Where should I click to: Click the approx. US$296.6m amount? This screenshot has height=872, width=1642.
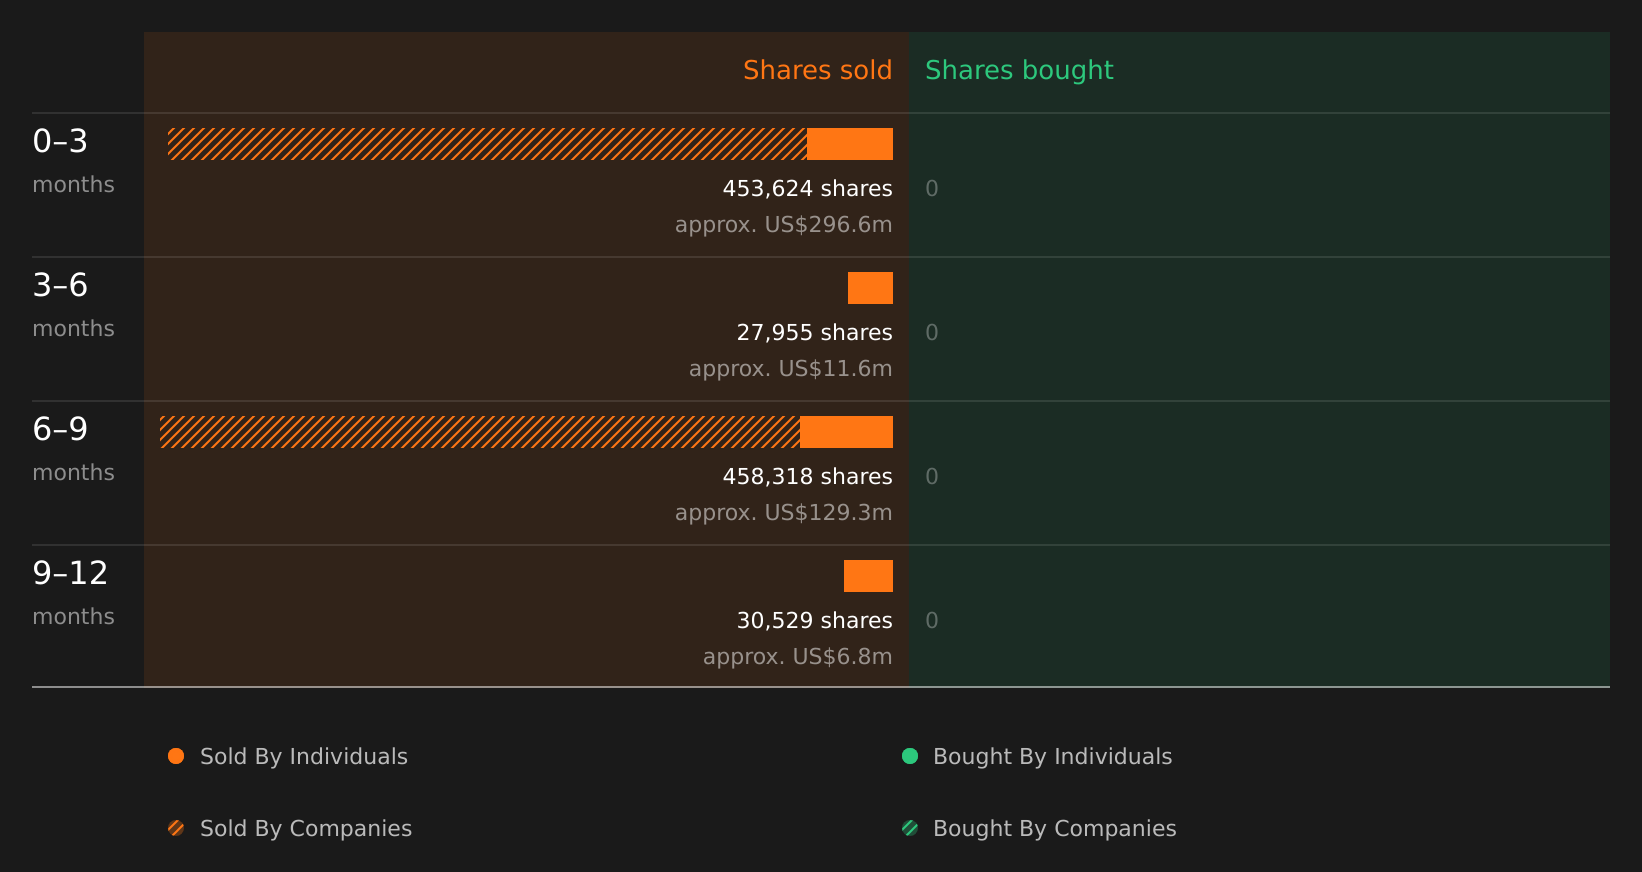[783, 225]
